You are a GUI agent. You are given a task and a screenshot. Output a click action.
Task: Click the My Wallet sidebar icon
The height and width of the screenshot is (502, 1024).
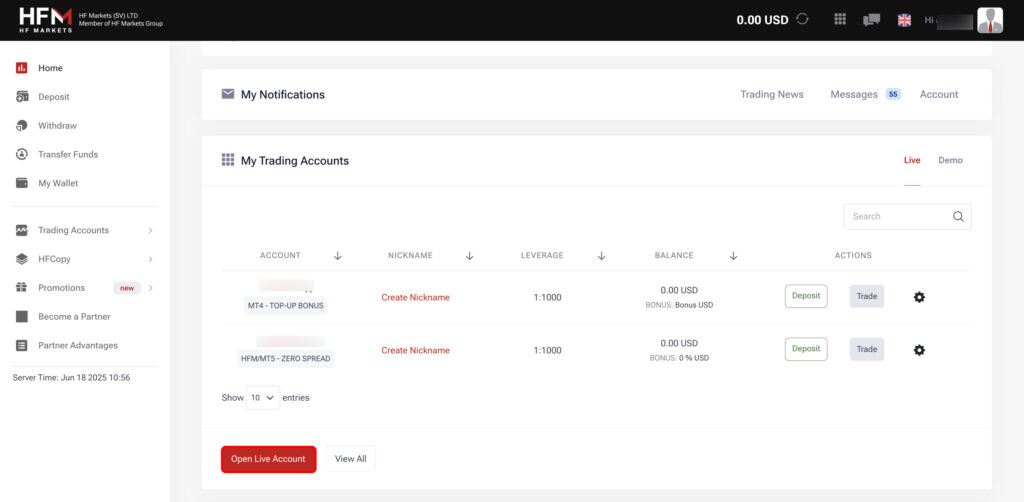click(x=22, y=183)
